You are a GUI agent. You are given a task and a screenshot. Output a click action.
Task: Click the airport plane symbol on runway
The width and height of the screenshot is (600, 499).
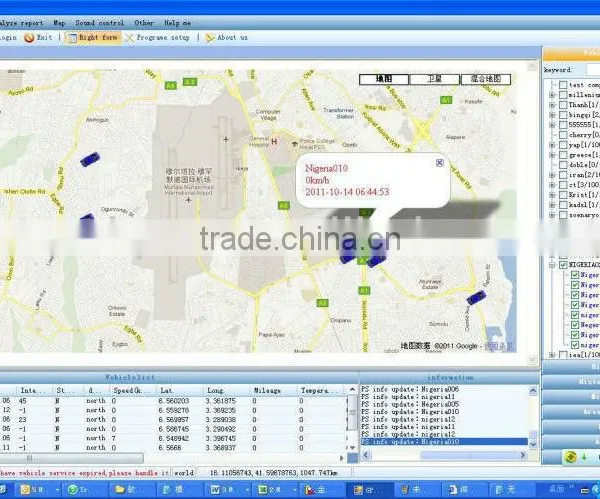pos(226,139)
